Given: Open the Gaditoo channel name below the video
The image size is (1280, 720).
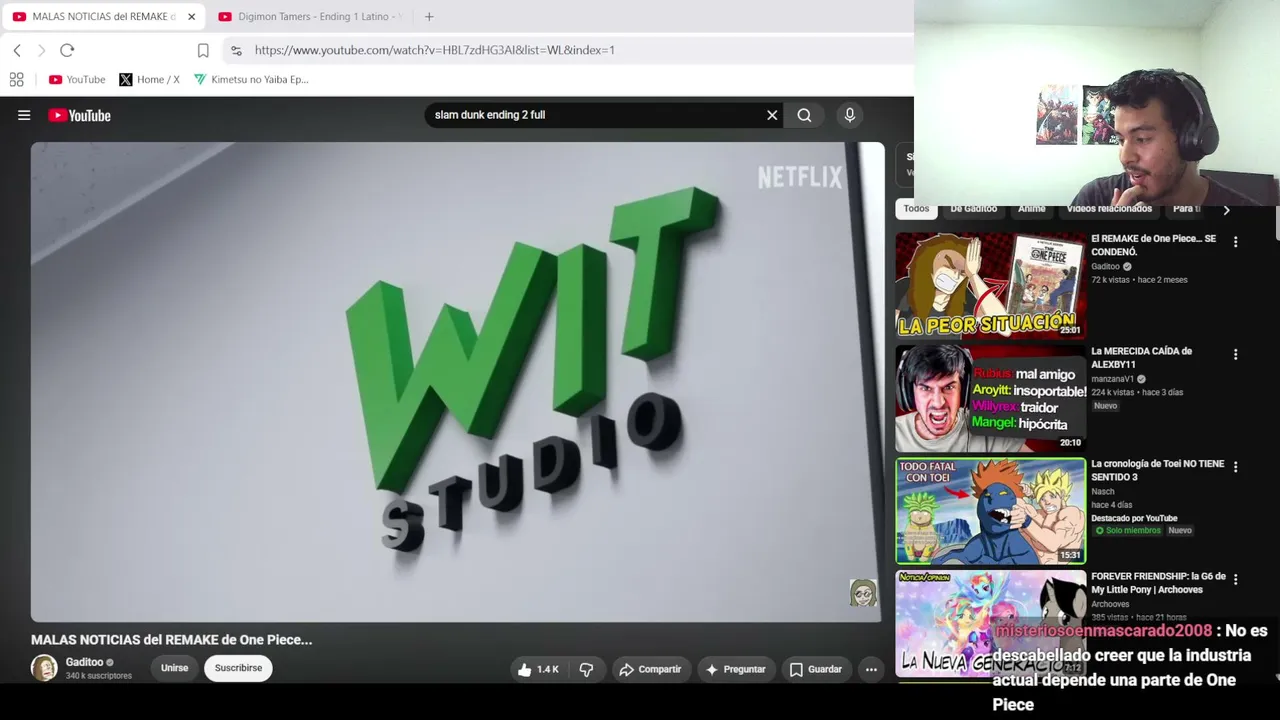Looking at the screenshot, I should coord(85,662).
